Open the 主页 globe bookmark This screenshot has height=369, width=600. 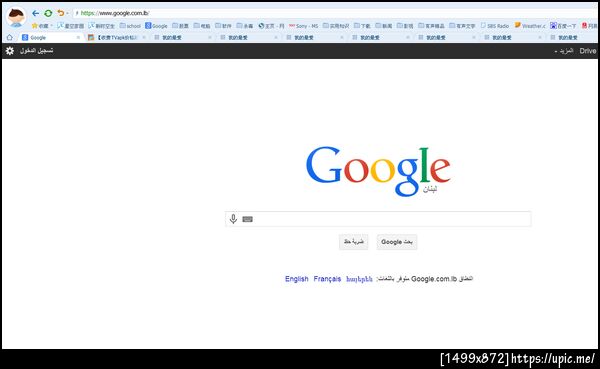click(x=271, y=26)
